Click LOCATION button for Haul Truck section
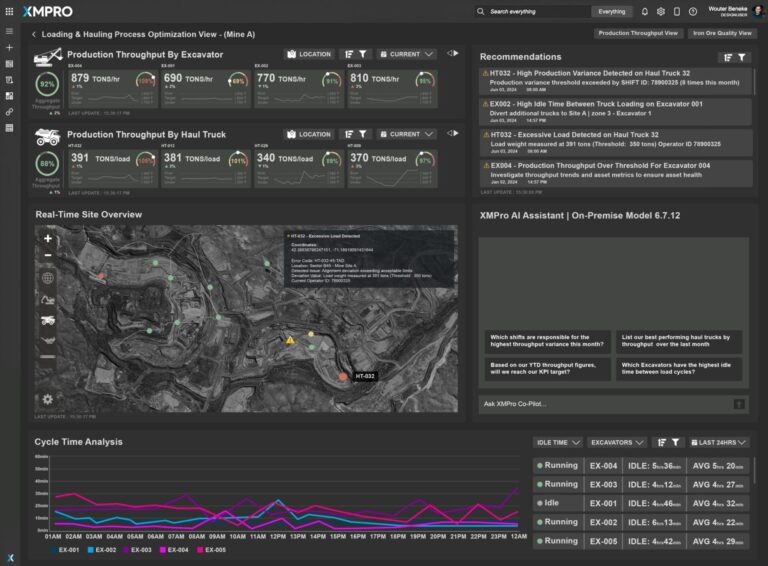The width and height of the screenshot is (768, 566). (x=309, y=134)
